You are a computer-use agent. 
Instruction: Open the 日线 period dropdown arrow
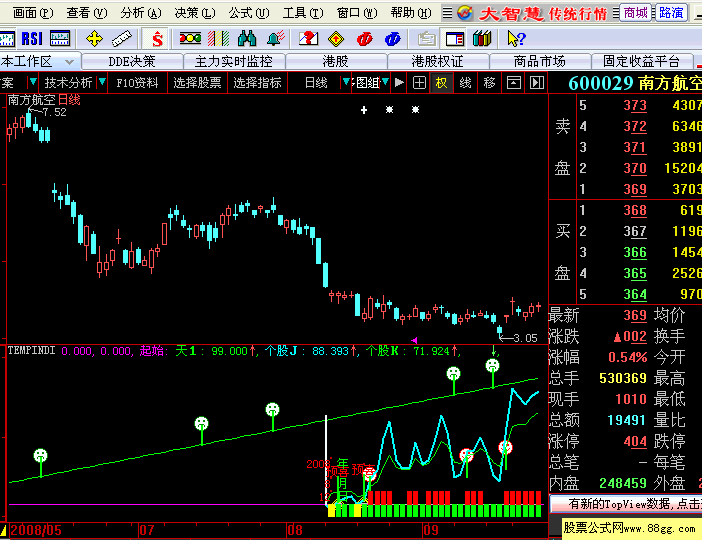[346, 82]
